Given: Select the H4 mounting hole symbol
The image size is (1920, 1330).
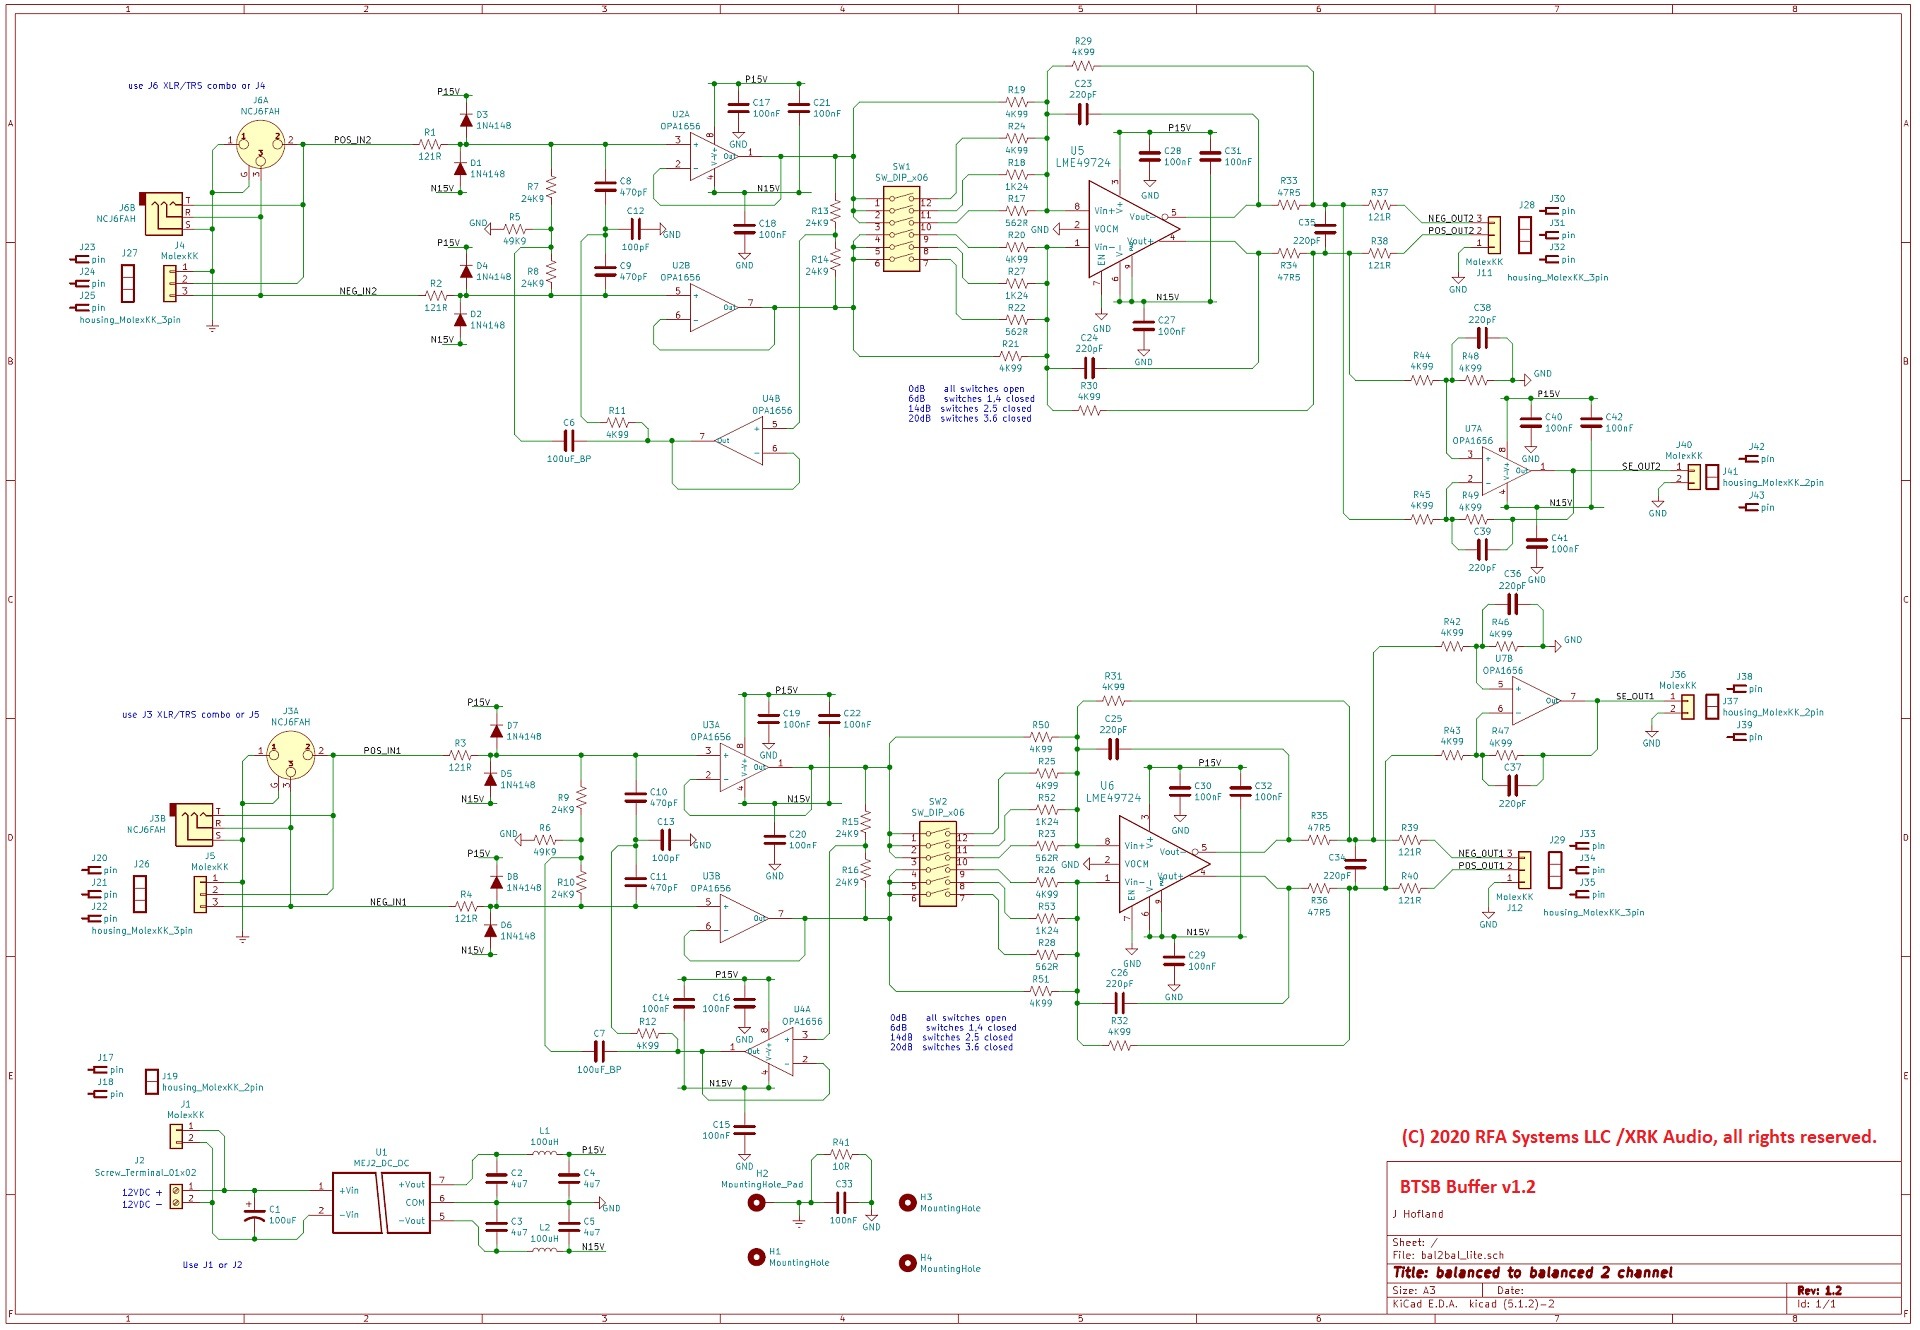Looking at the screenshot, I should pos(907,1263).
